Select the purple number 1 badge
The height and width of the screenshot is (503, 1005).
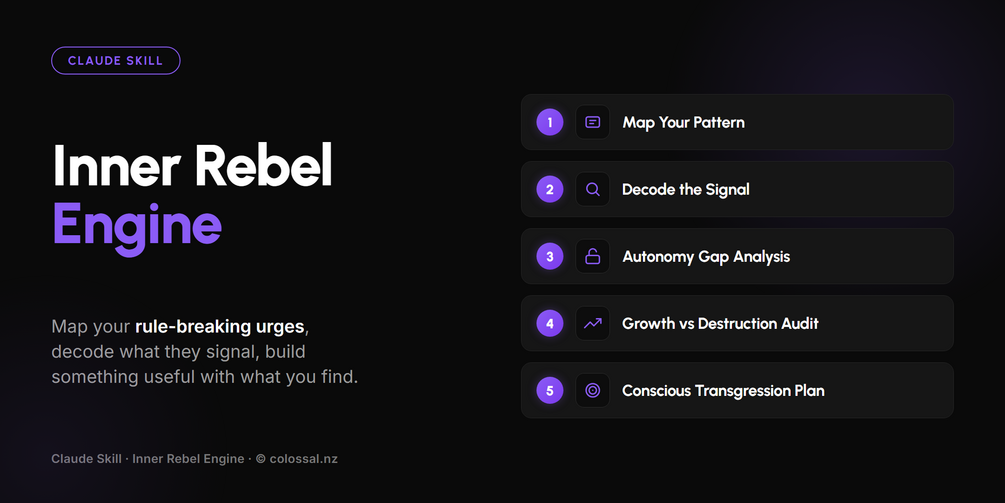pos(550,122)
